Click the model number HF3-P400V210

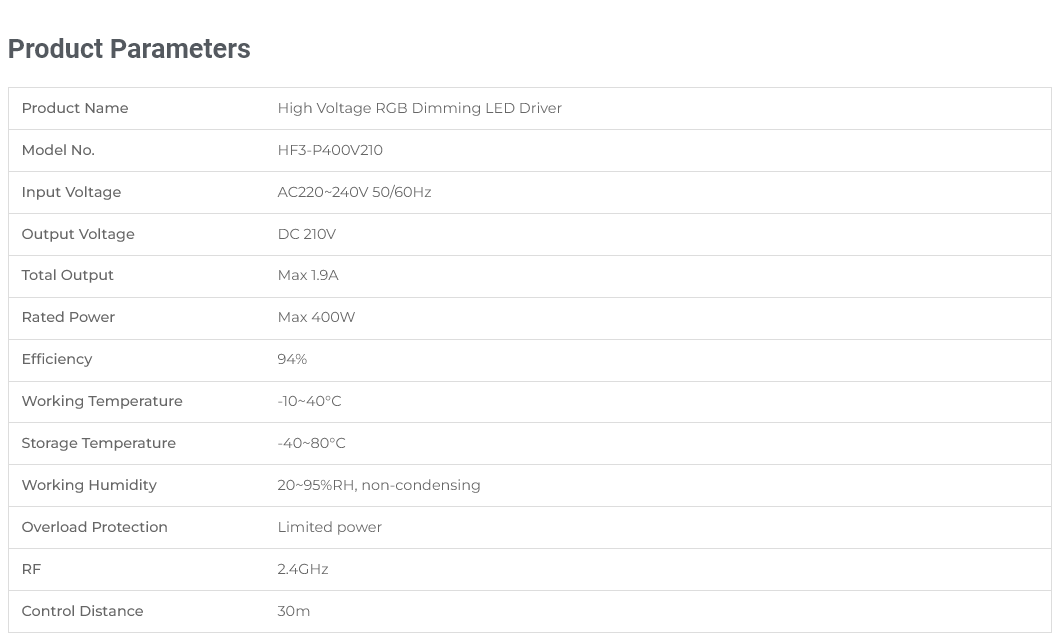330,150
